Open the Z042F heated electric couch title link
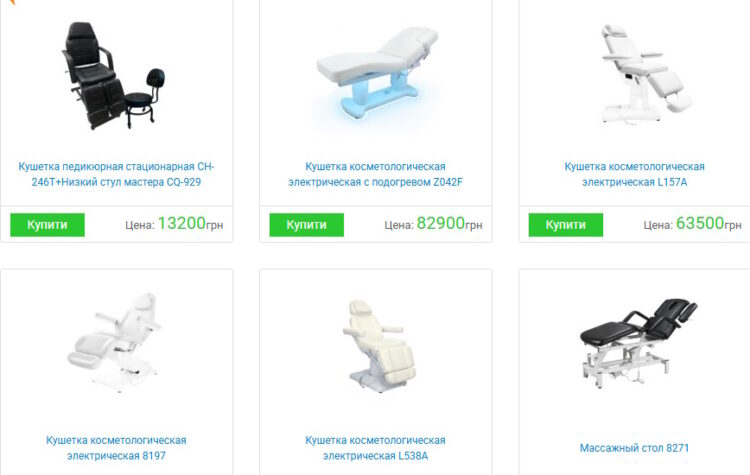 (375, 174)
